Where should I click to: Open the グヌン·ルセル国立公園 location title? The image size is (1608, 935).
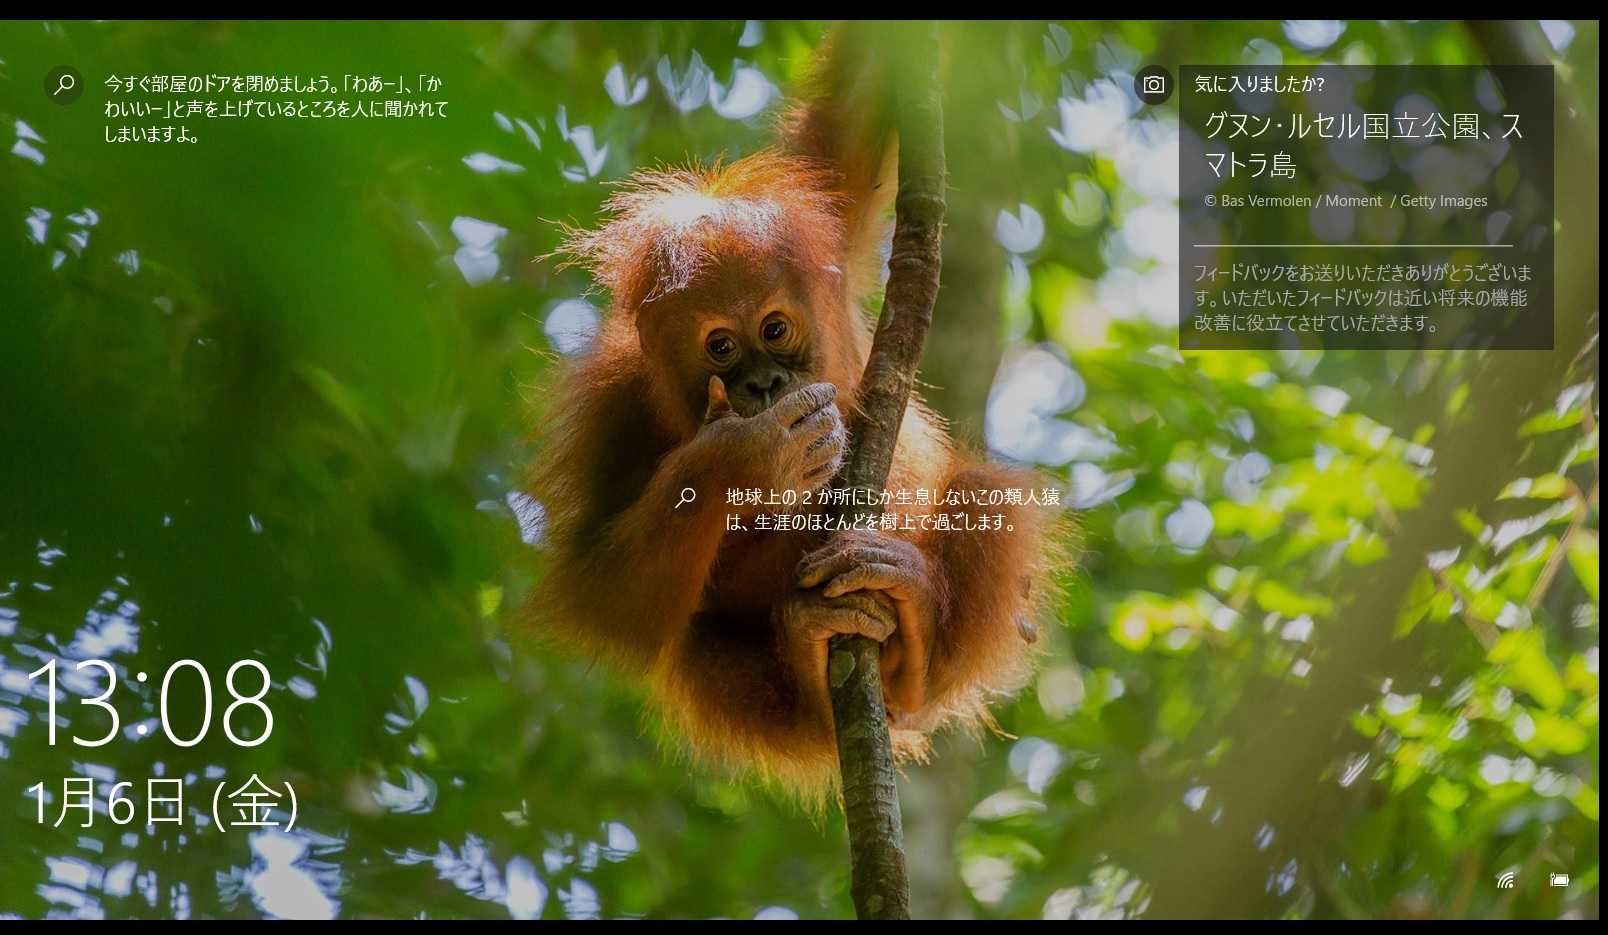coord(1362,144)
